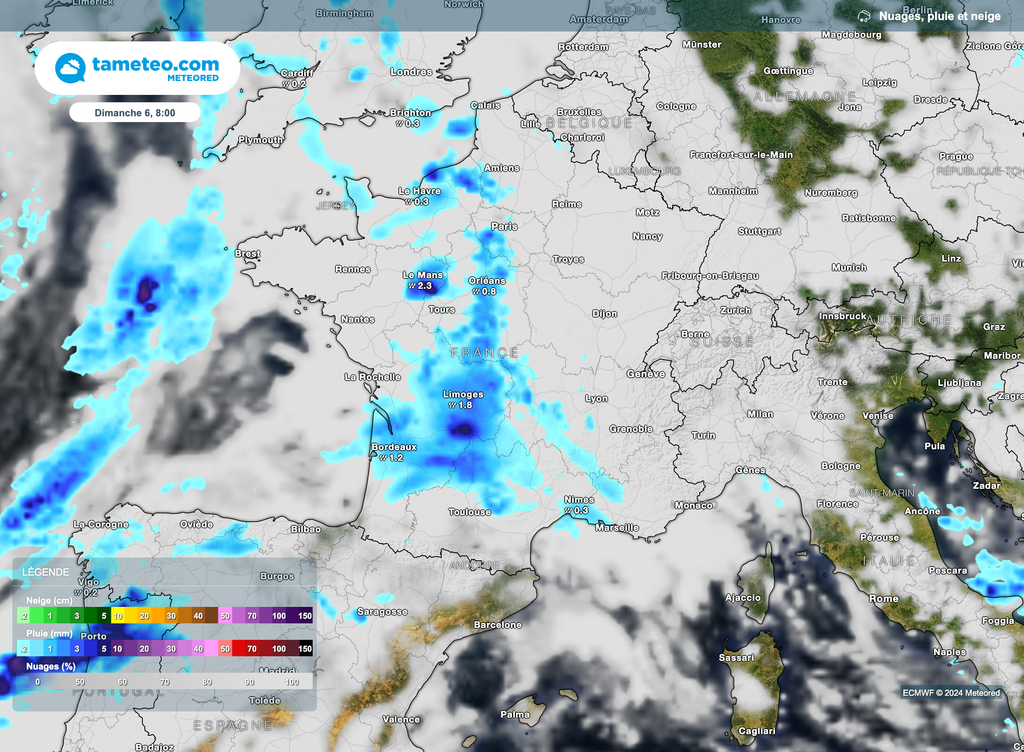Select the Toulouse city label on the map
The height and width of the screenshot is (752, 1024).
pos(469,512)
